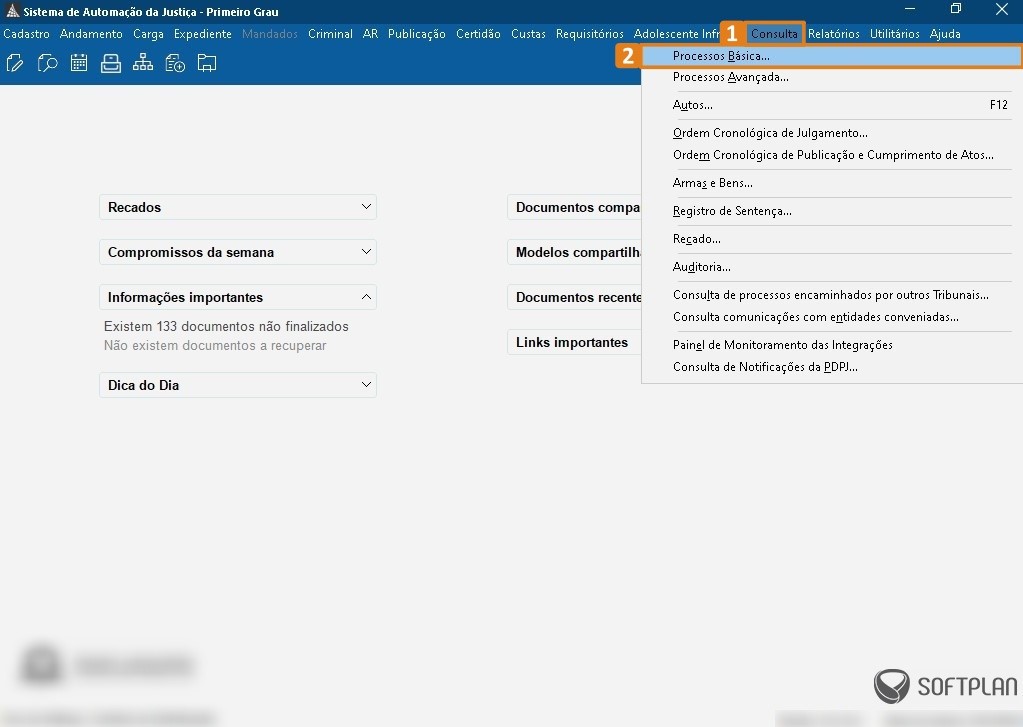Choose Consulta comunicações com entidades conveniadas
Viewport: 1023px width, 727px height.
pyautogui.click(x=831, y=317)
